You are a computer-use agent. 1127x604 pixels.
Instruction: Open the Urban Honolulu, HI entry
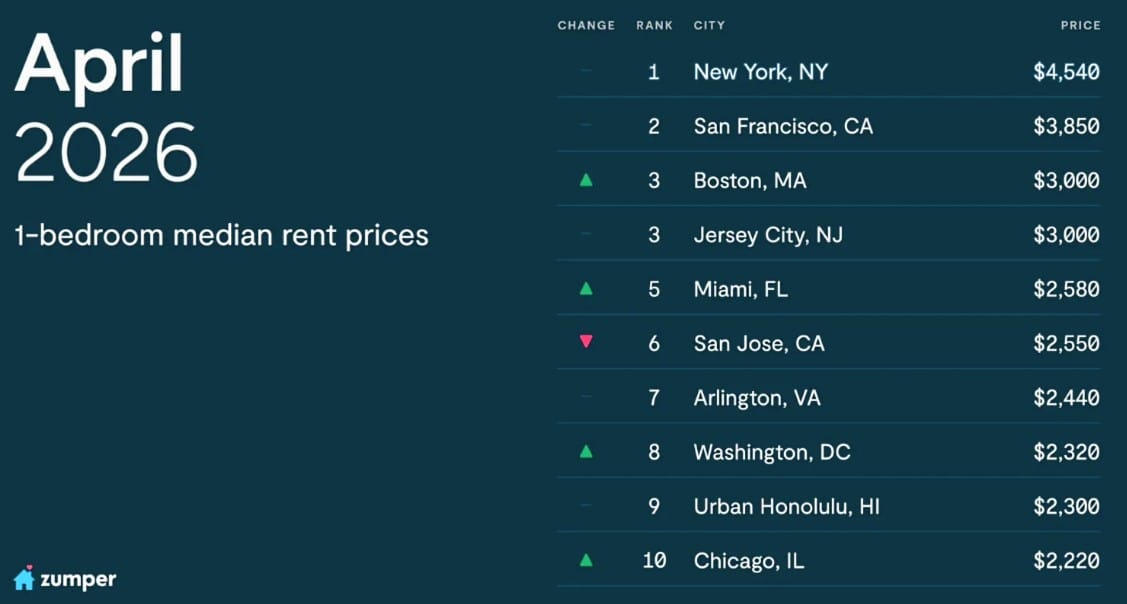pyautogui.click(x=786, y=506)
